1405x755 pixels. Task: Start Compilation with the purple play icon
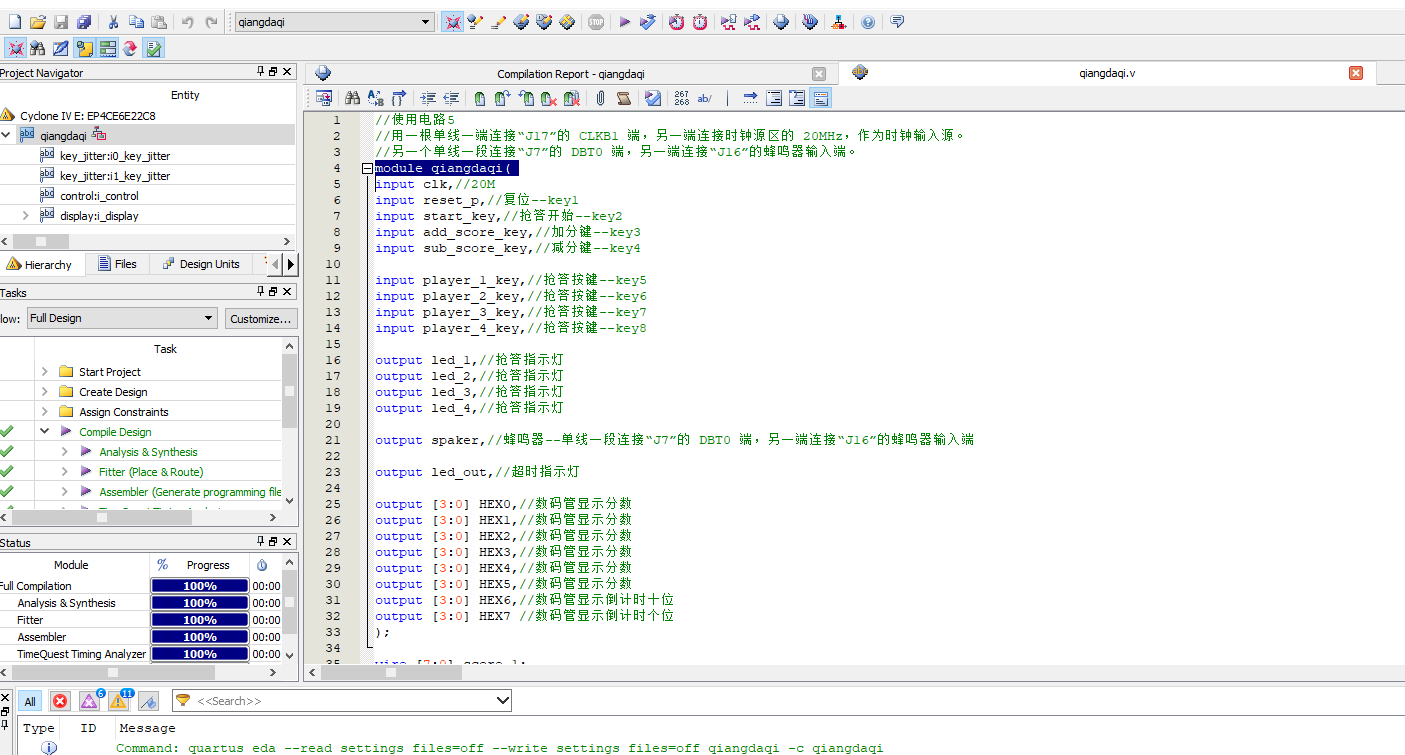tap(625, 22)
